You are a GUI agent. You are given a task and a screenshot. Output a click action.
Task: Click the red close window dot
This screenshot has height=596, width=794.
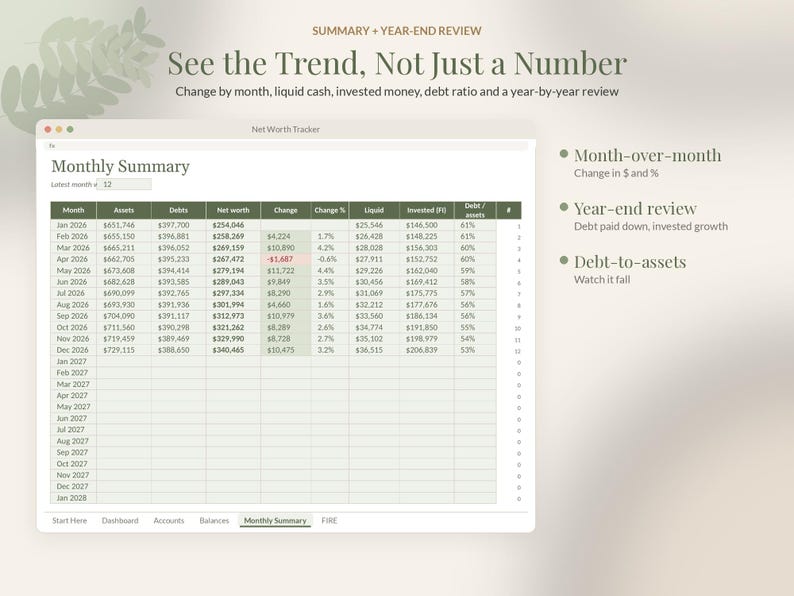tap(48, 130)
